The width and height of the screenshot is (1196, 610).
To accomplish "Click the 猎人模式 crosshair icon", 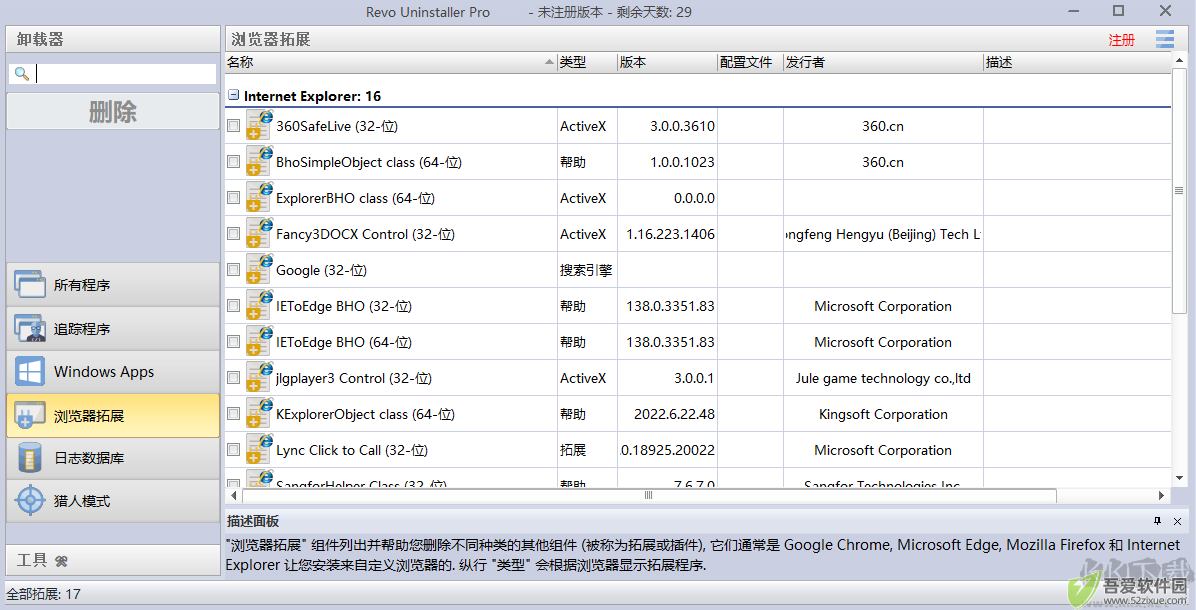I will [30, 501].
